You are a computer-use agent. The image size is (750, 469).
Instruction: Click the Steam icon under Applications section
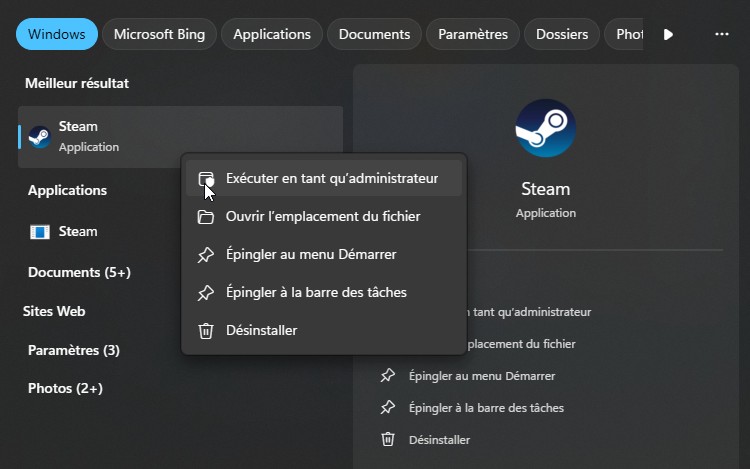[x=40, y=232]
